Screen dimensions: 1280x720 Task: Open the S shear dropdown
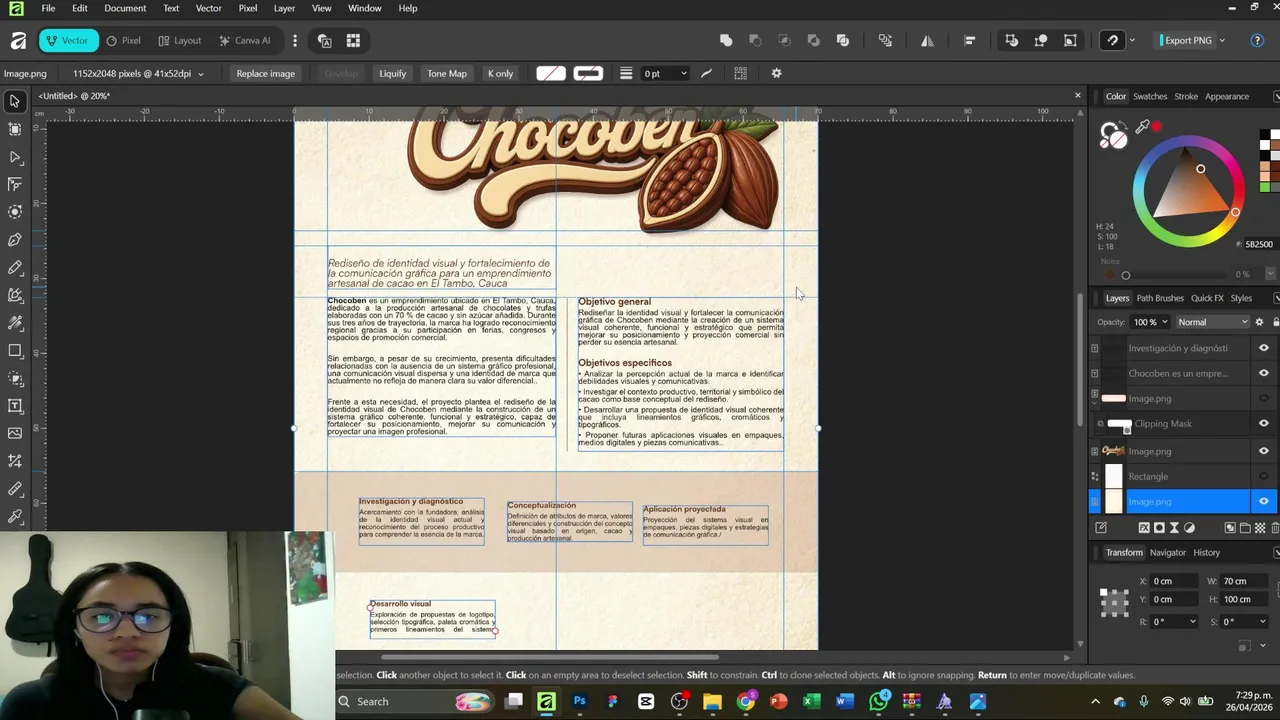pyautogui.click(x=1262, y=622)
